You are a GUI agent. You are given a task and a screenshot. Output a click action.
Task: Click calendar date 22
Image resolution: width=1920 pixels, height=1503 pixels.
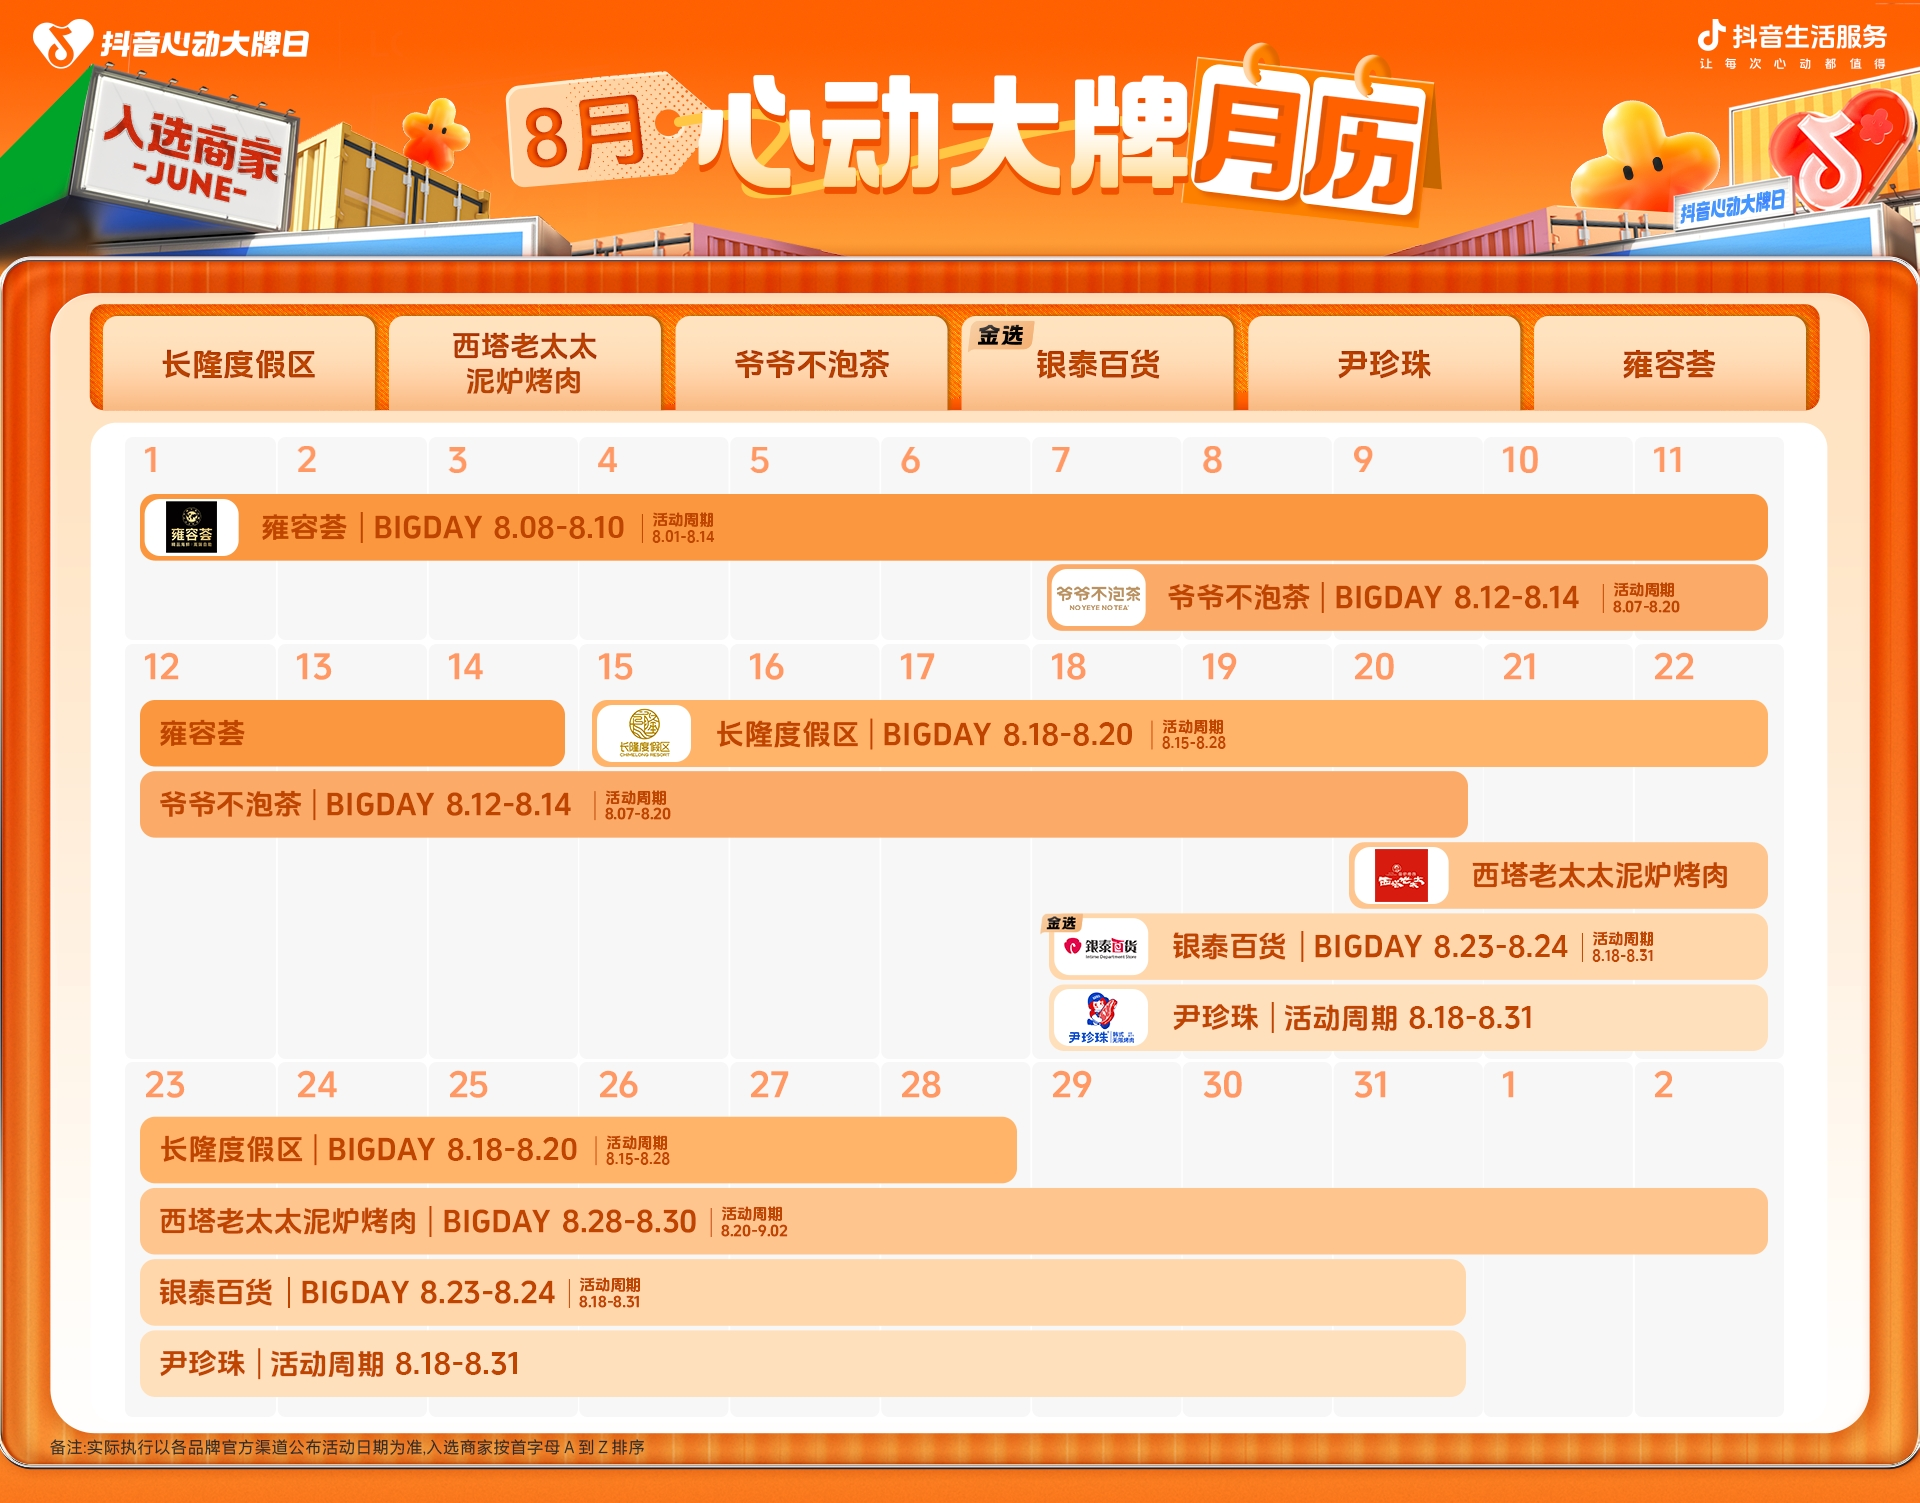coord(1674,667)
